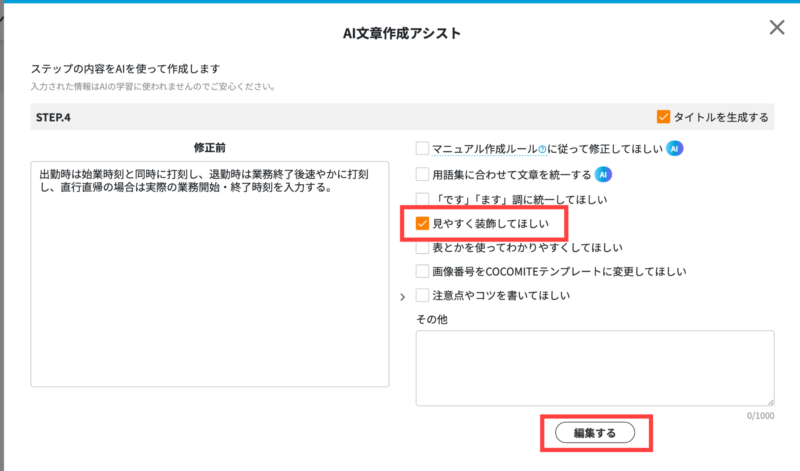Click the help icon beside マニュアル作成ルール

(x=542, y=150)
